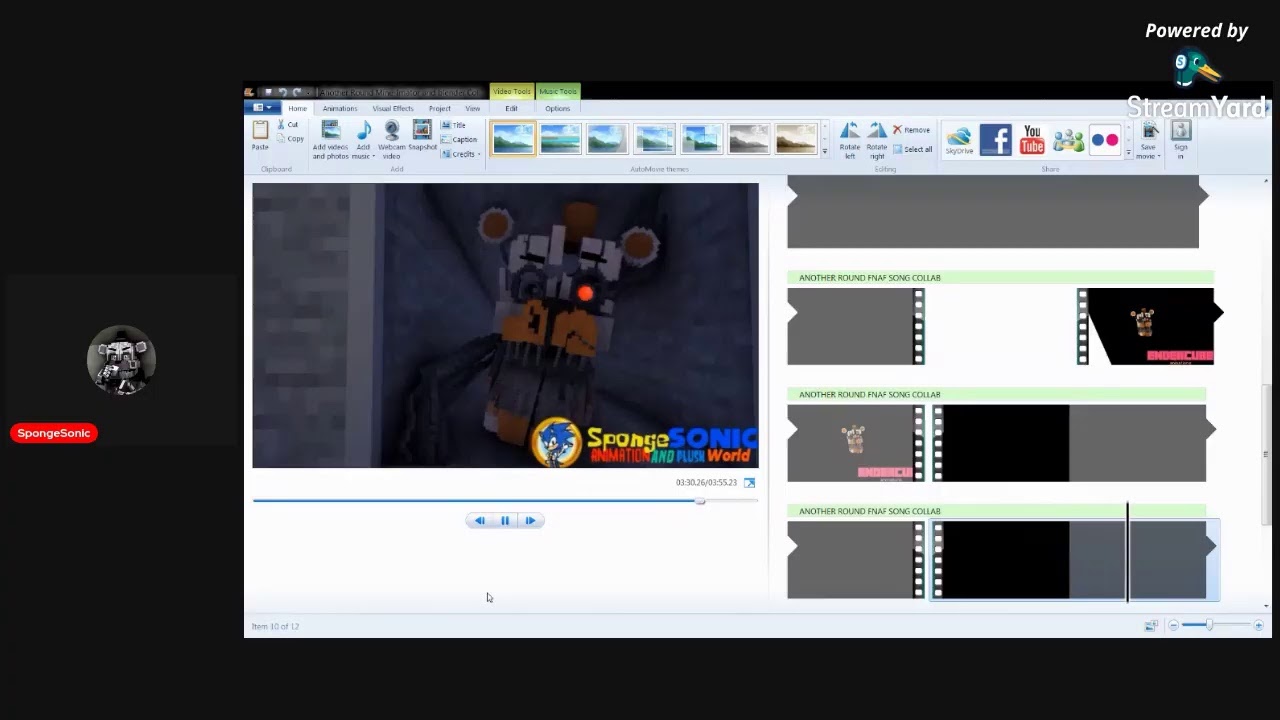Image resolution: width=1280 pixels, height=720 pixels.
Task: Click the Add music note icon
Action: [x=364, y=130]
